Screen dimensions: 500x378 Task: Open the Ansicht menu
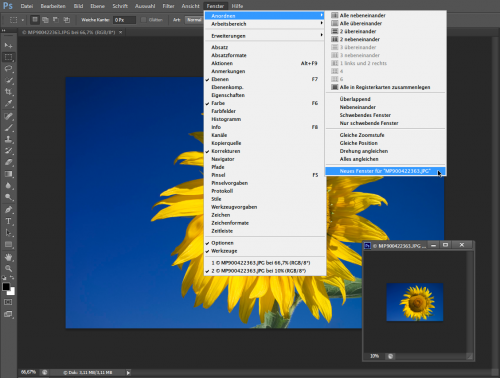[190, 6]
